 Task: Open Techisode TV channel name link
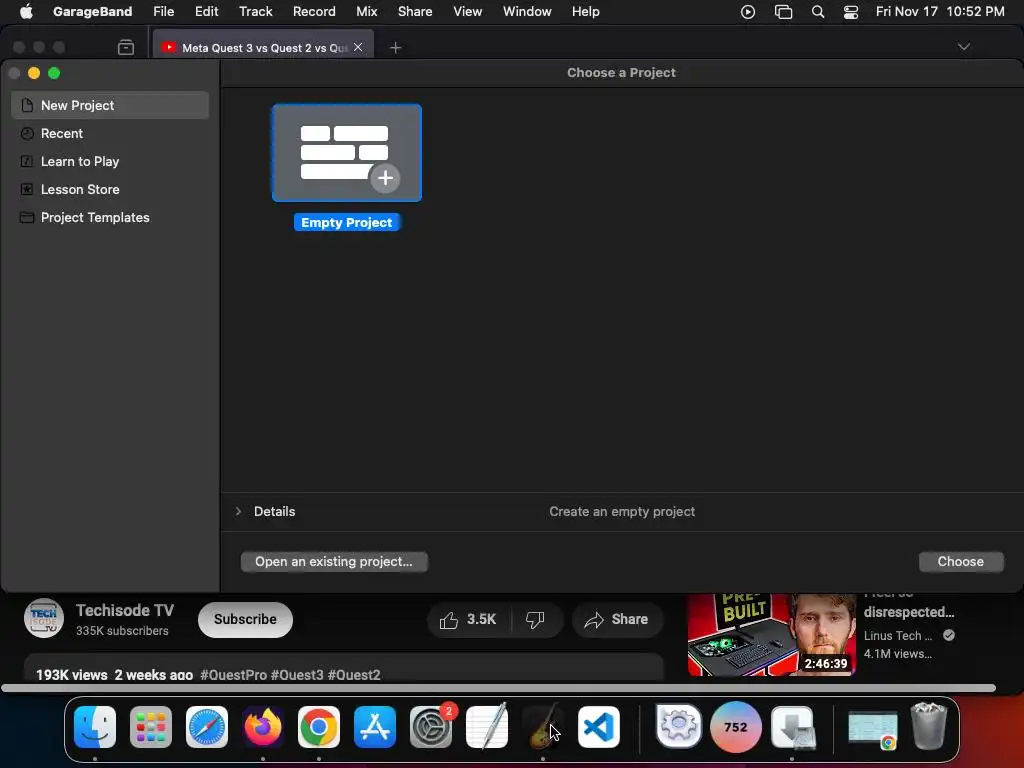[125, 611]
